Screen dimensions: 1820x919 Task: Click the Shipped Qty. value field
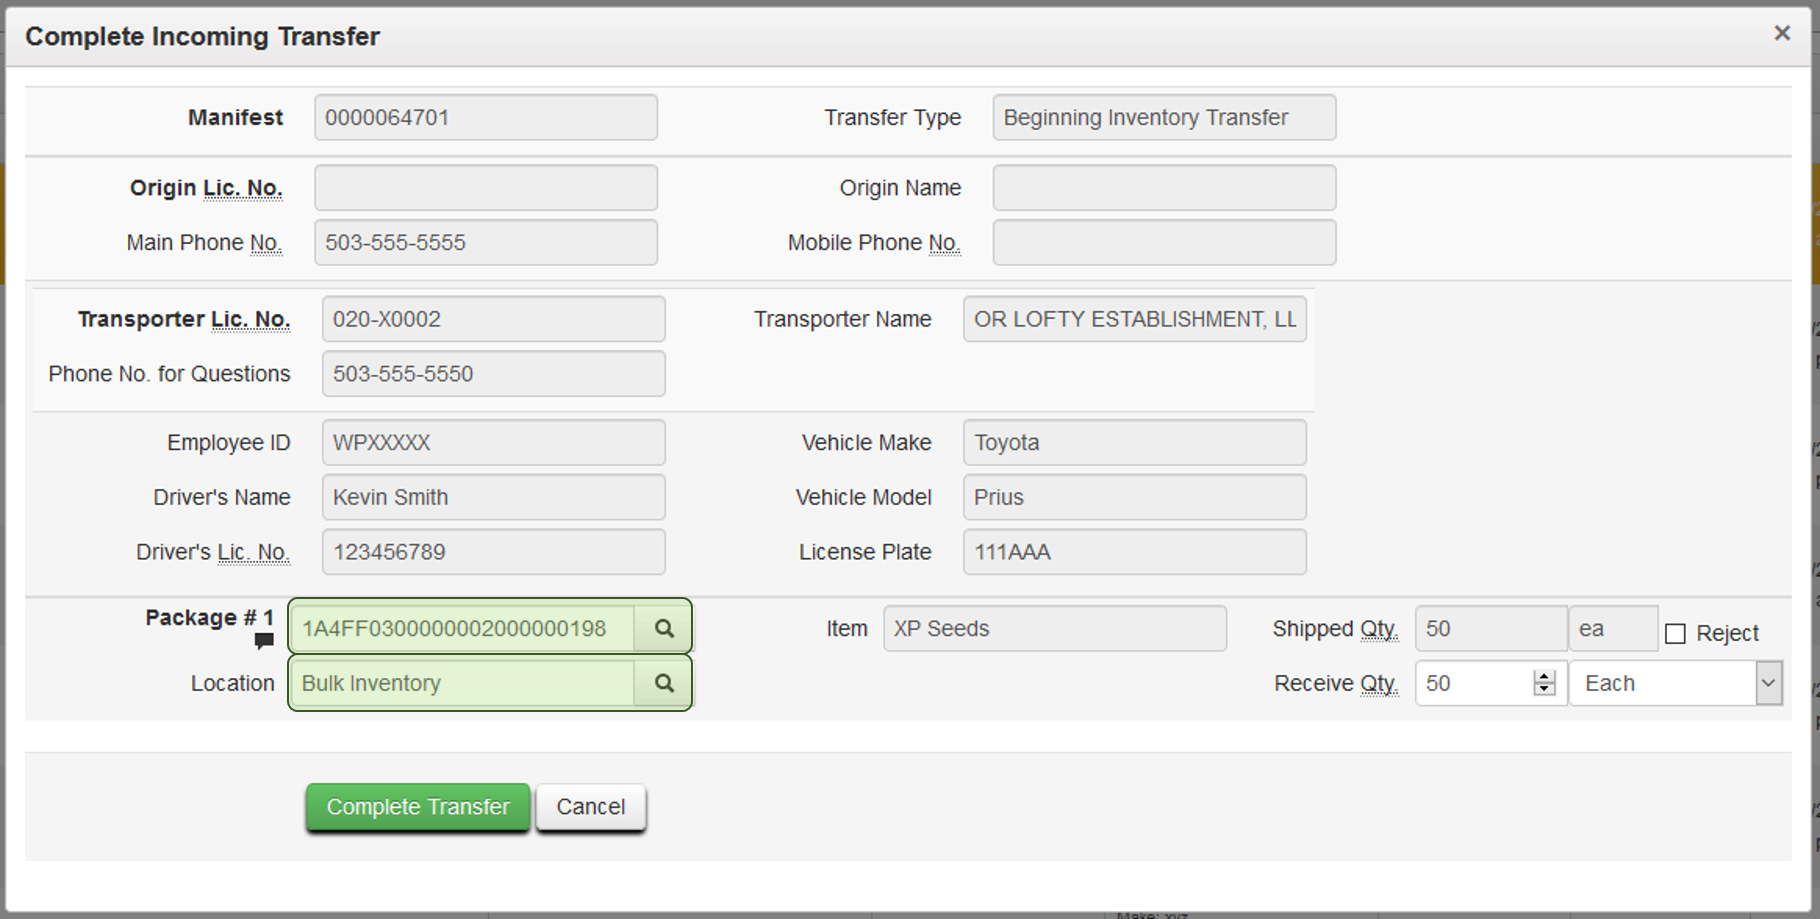pyautogui.click(x=1491, y=628)
